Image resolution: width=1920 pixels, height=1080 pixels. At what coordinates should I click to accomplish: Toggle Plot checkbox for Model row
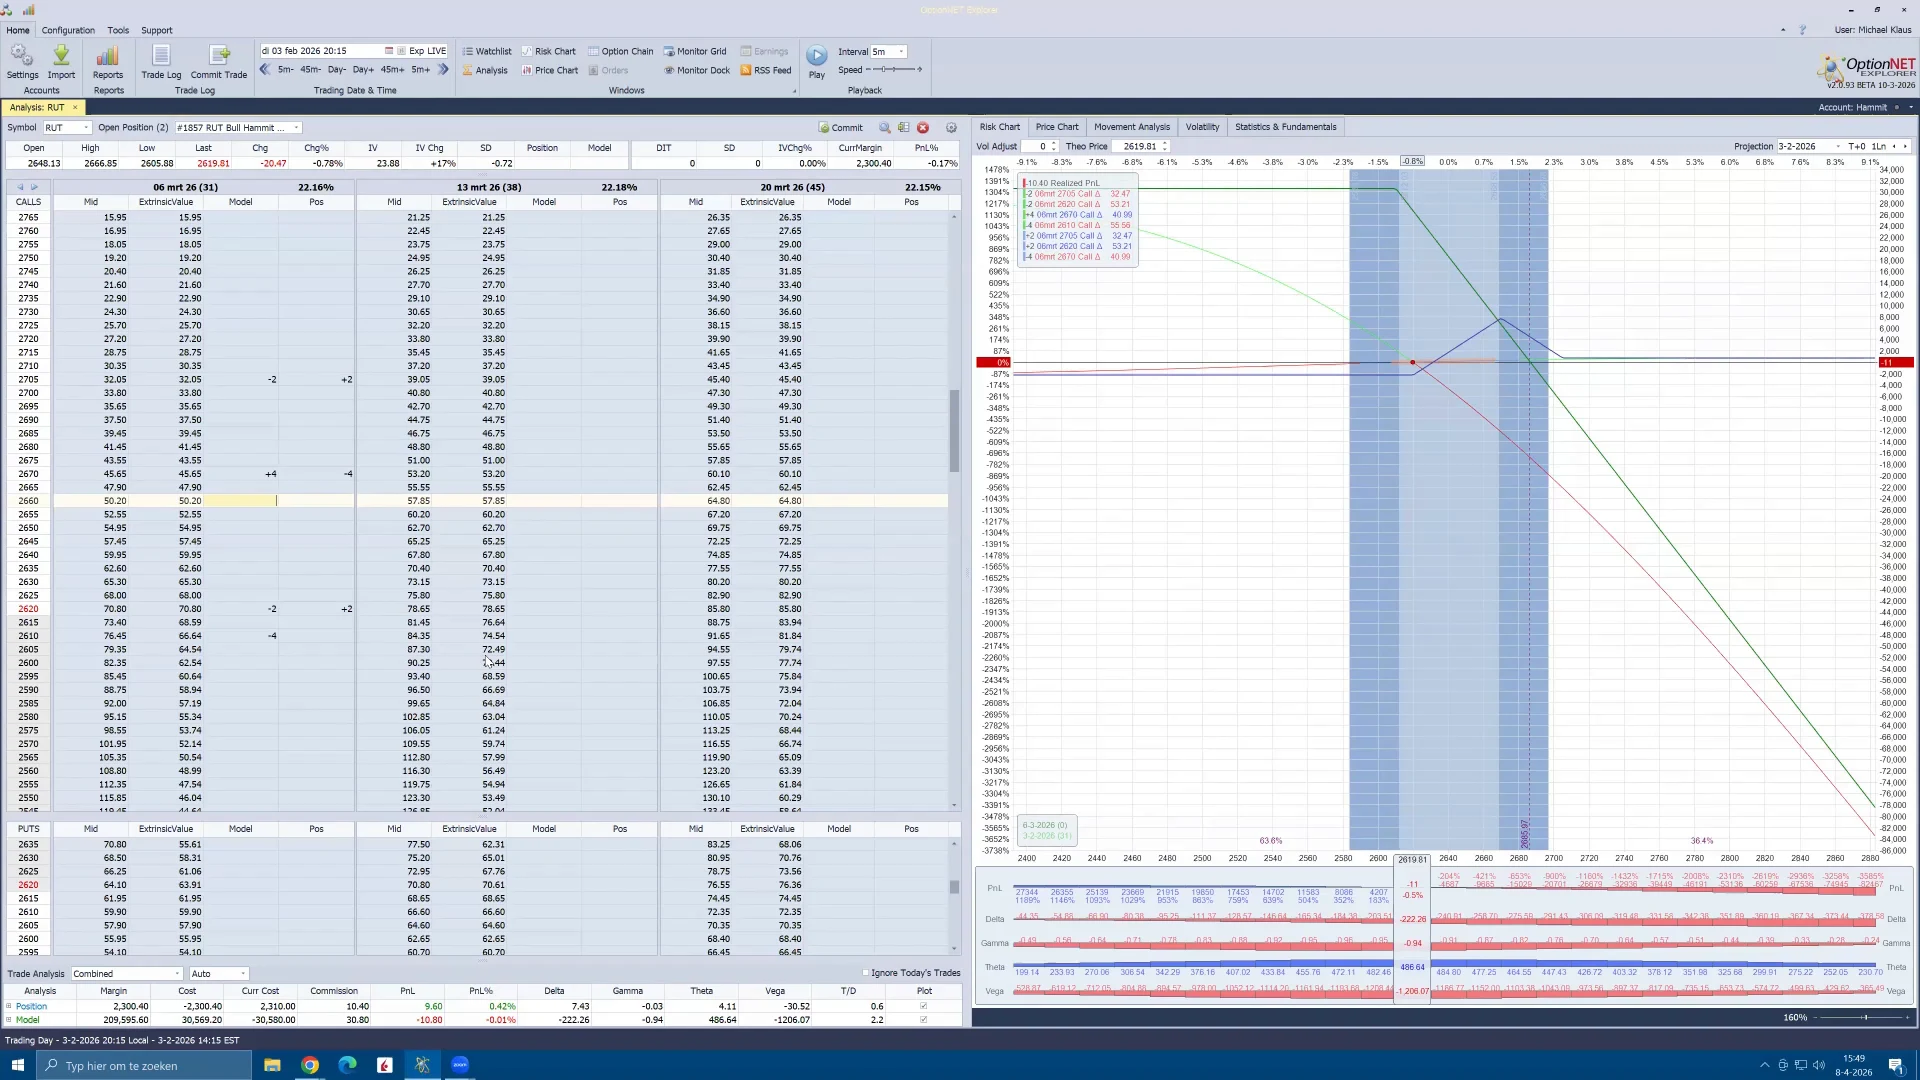point(923,1020)
